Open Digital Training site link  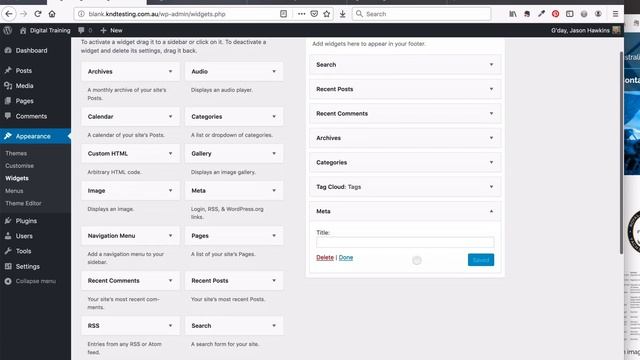coord(45,30)
